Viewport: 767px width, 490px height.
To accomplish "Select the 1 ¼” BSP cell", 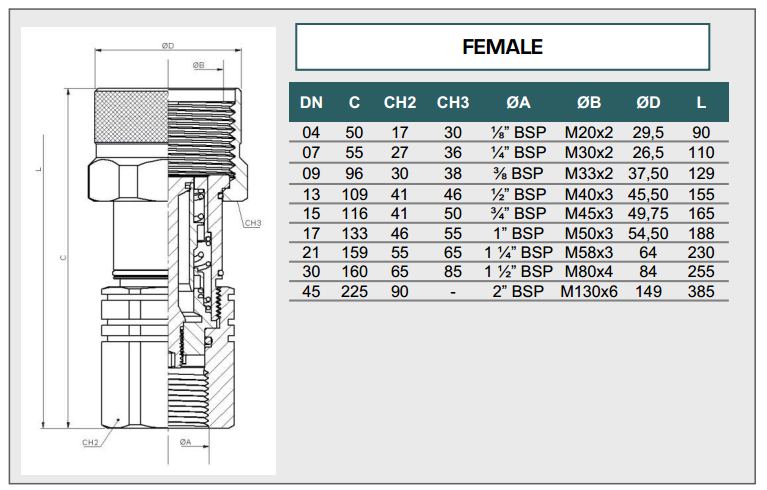I will (x=518, y=252).
